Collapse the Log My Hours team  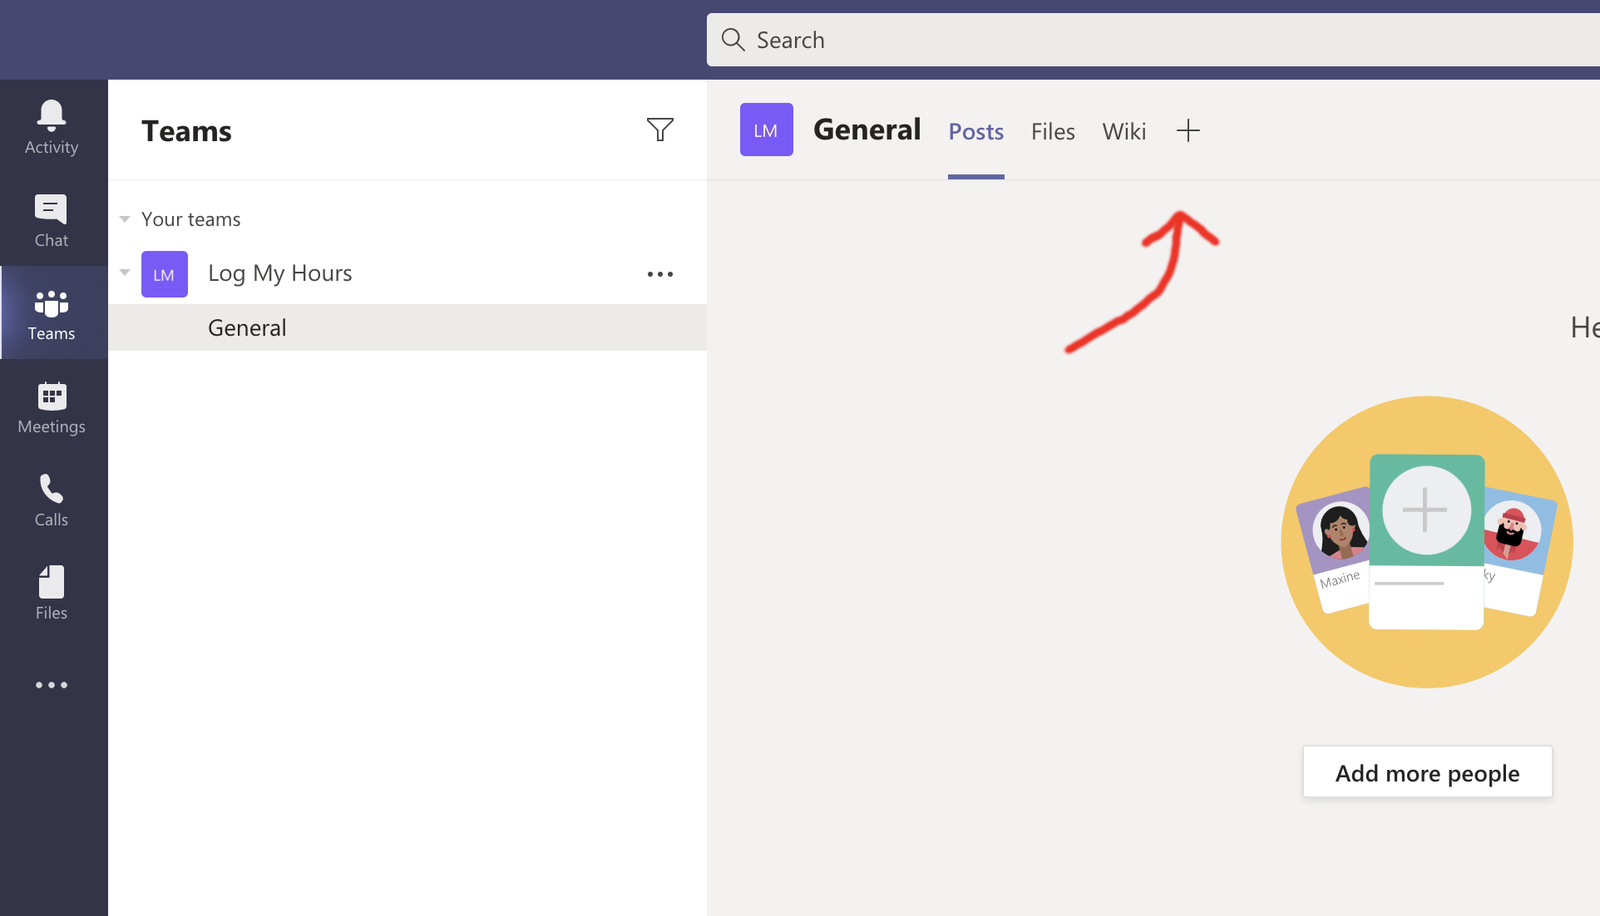(125, 273)
